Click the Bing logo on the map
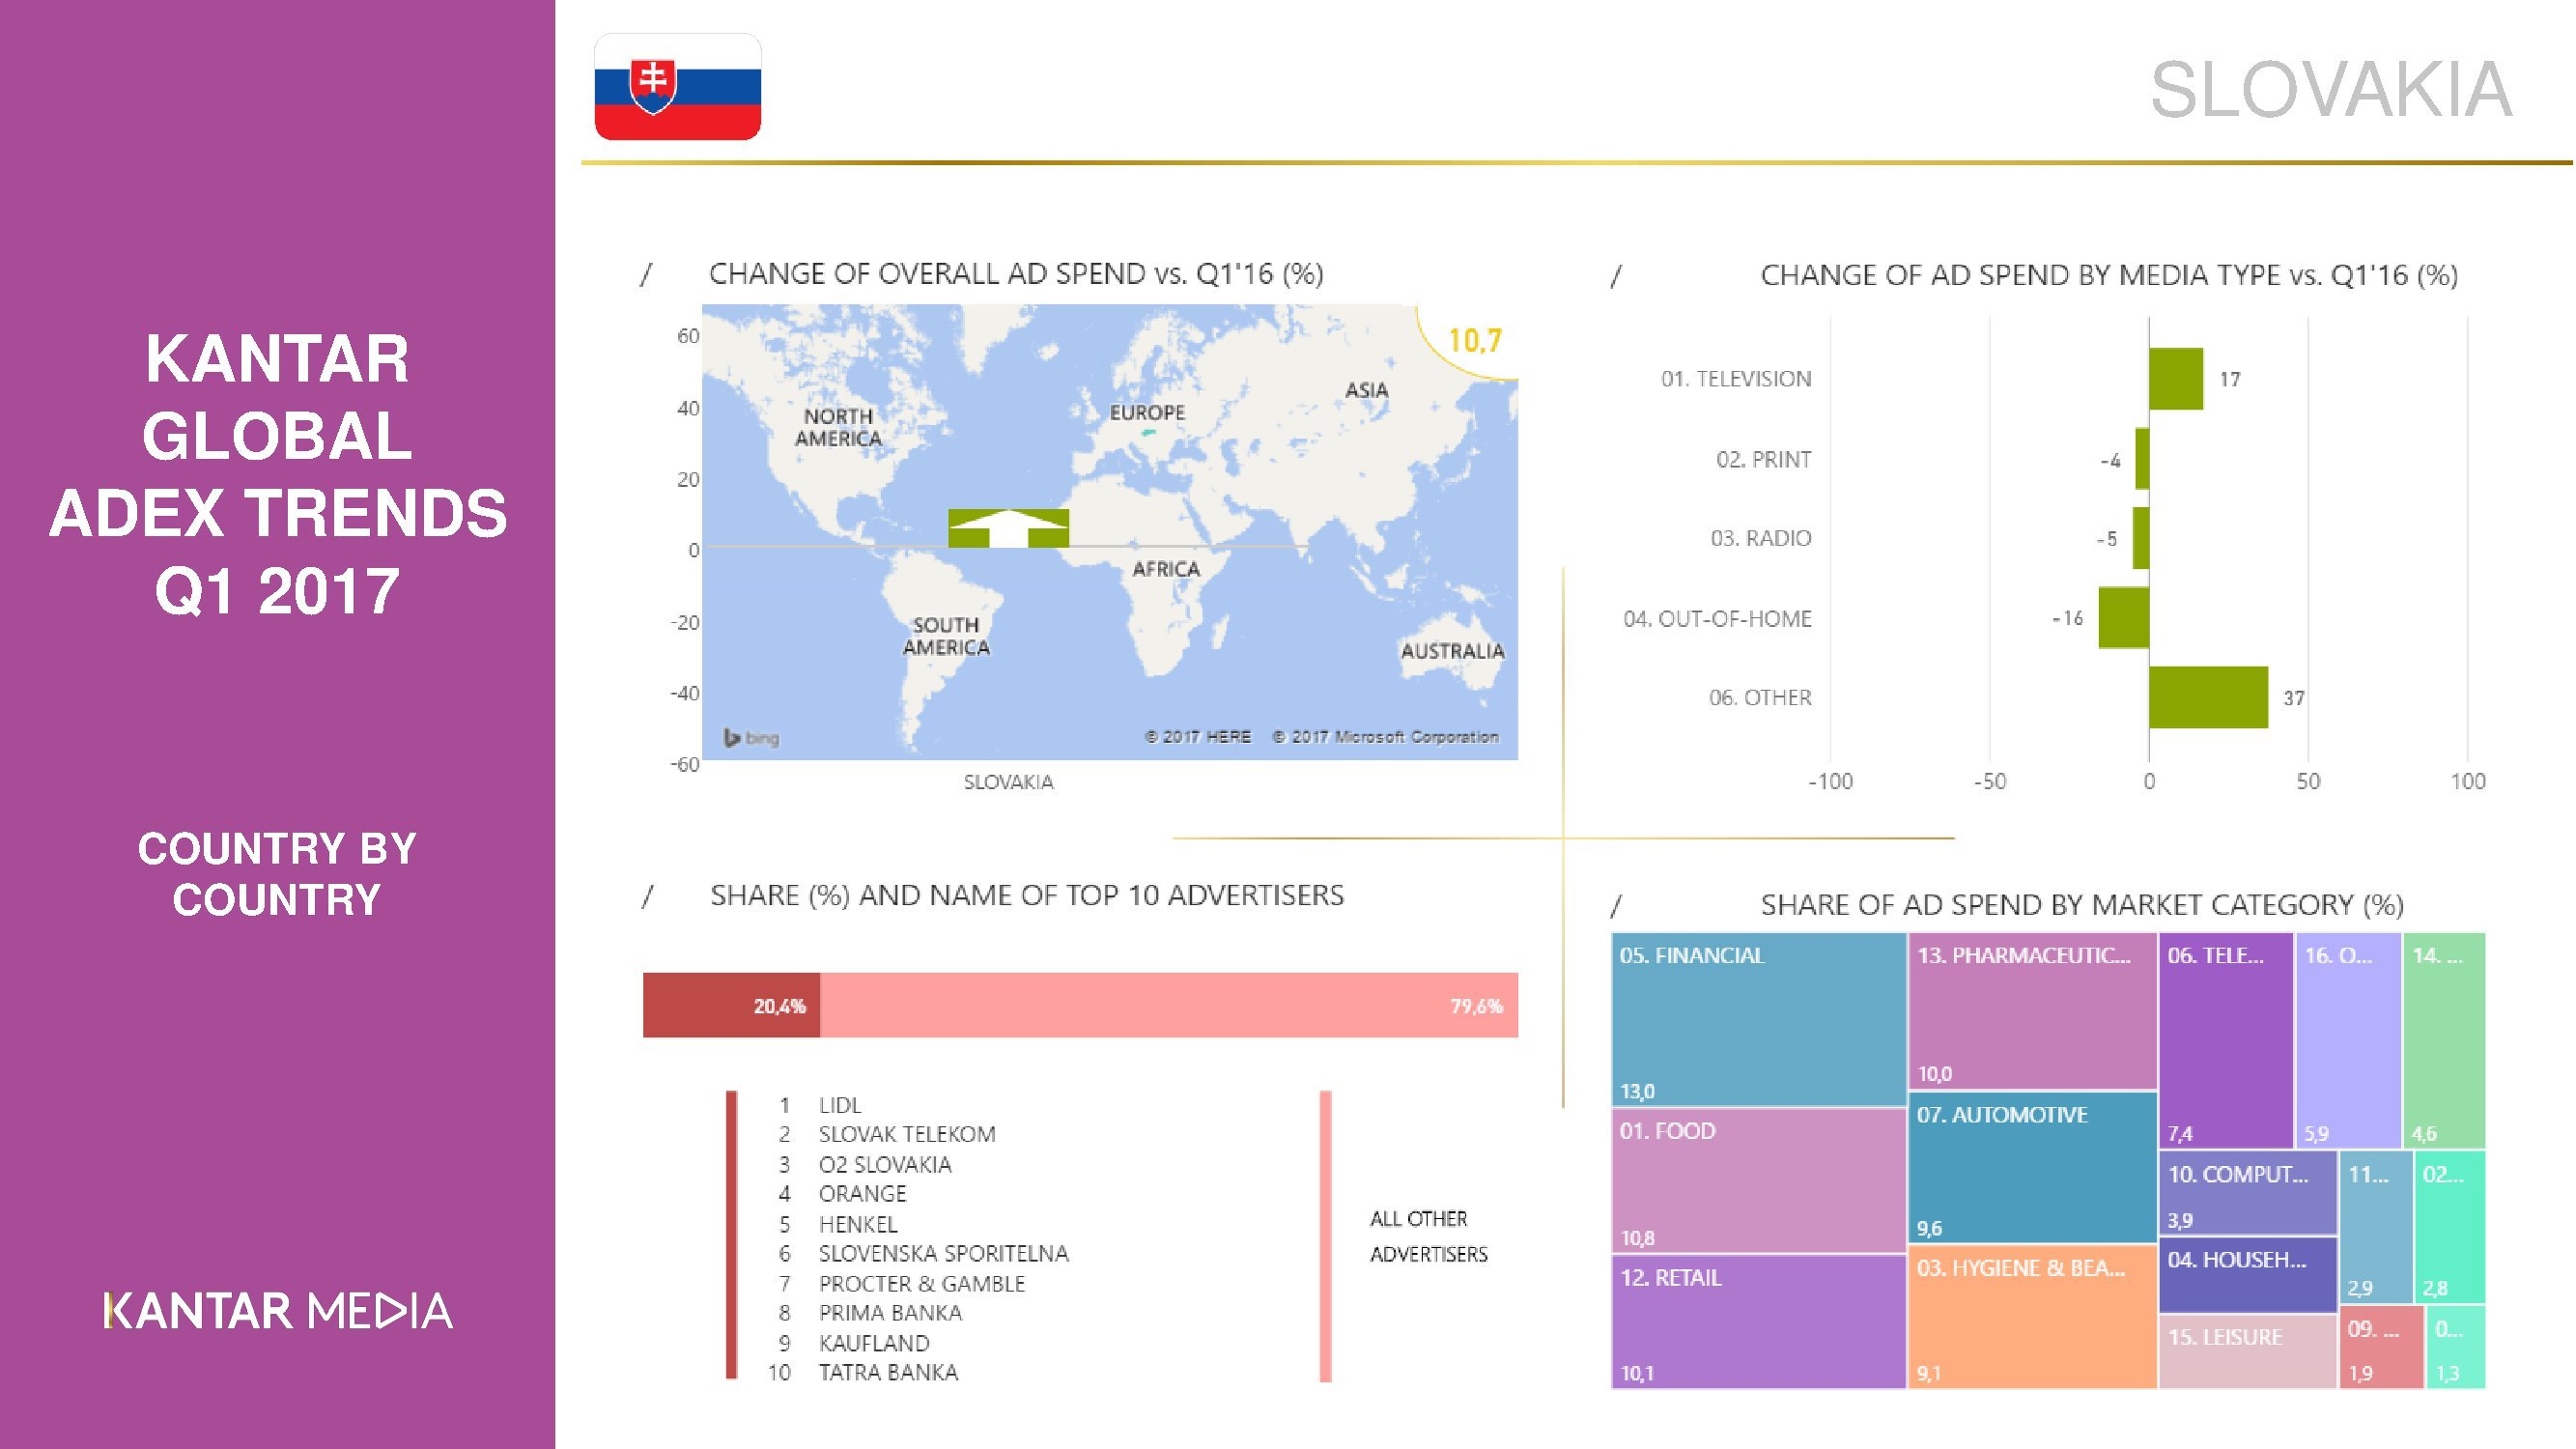 751,738
